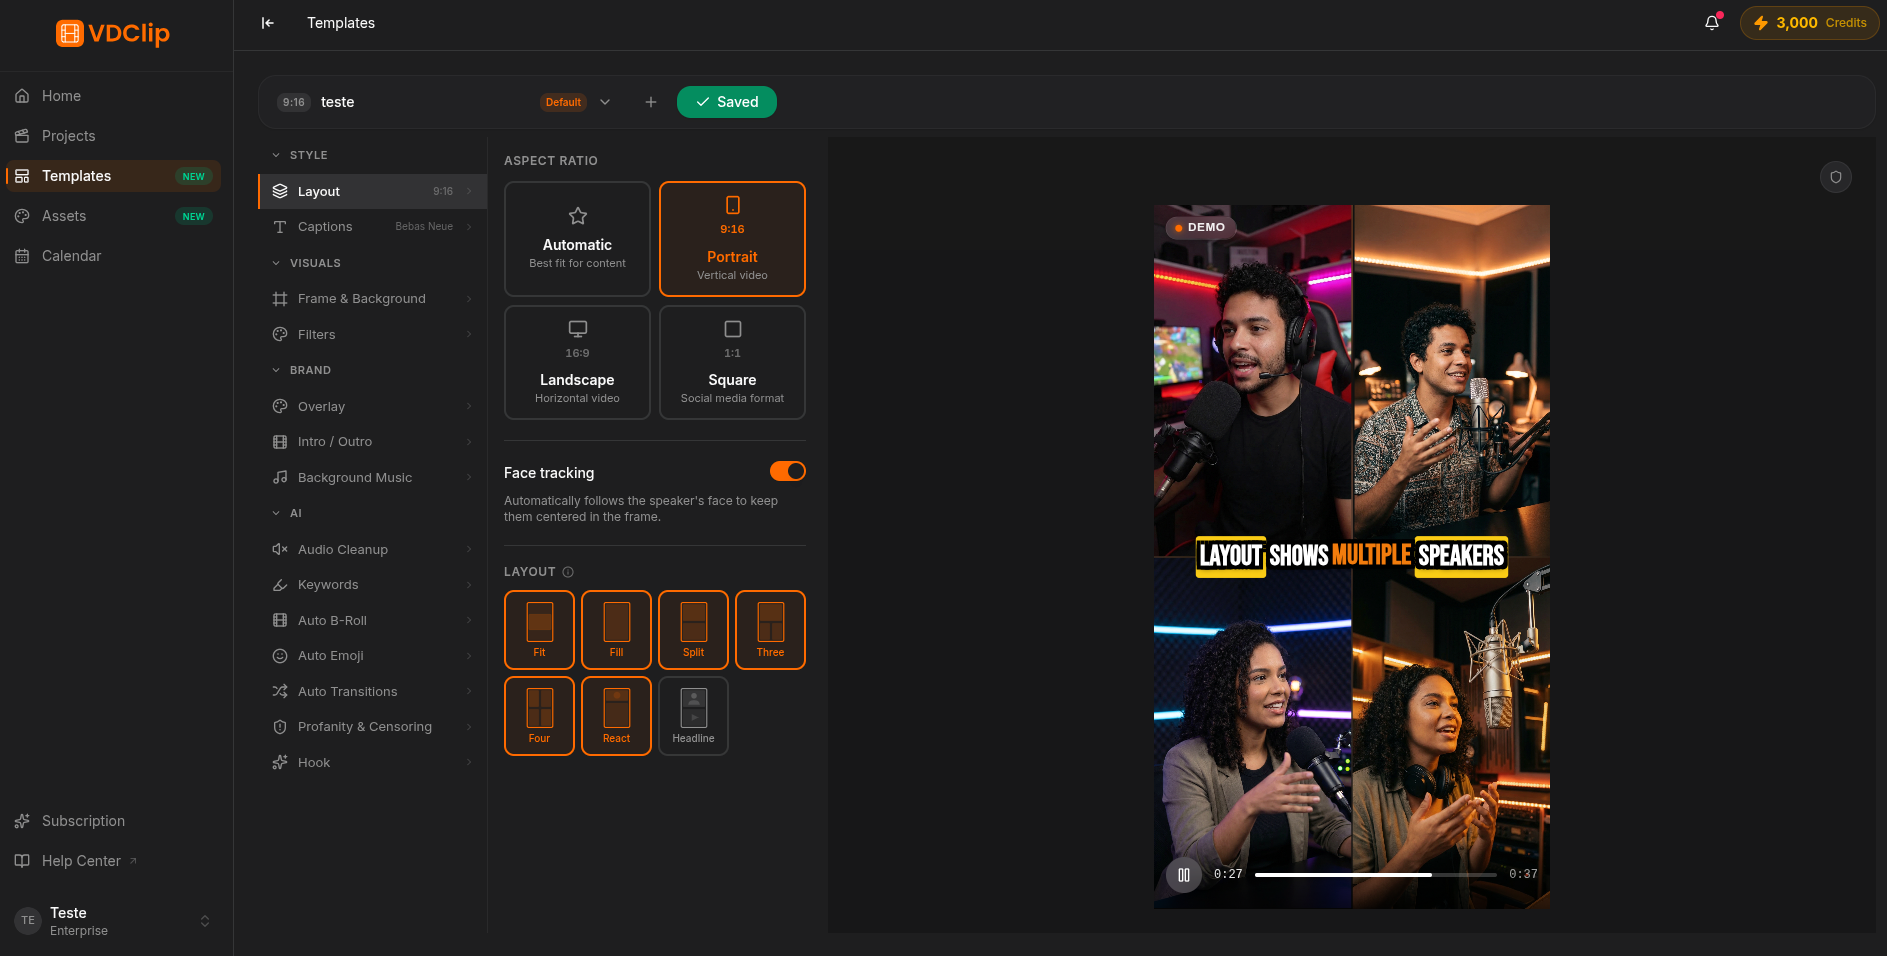Viewport: 1887px width, 956px height.
Task: Open the Default template dropdown chevron
Action: coord(605,102)
